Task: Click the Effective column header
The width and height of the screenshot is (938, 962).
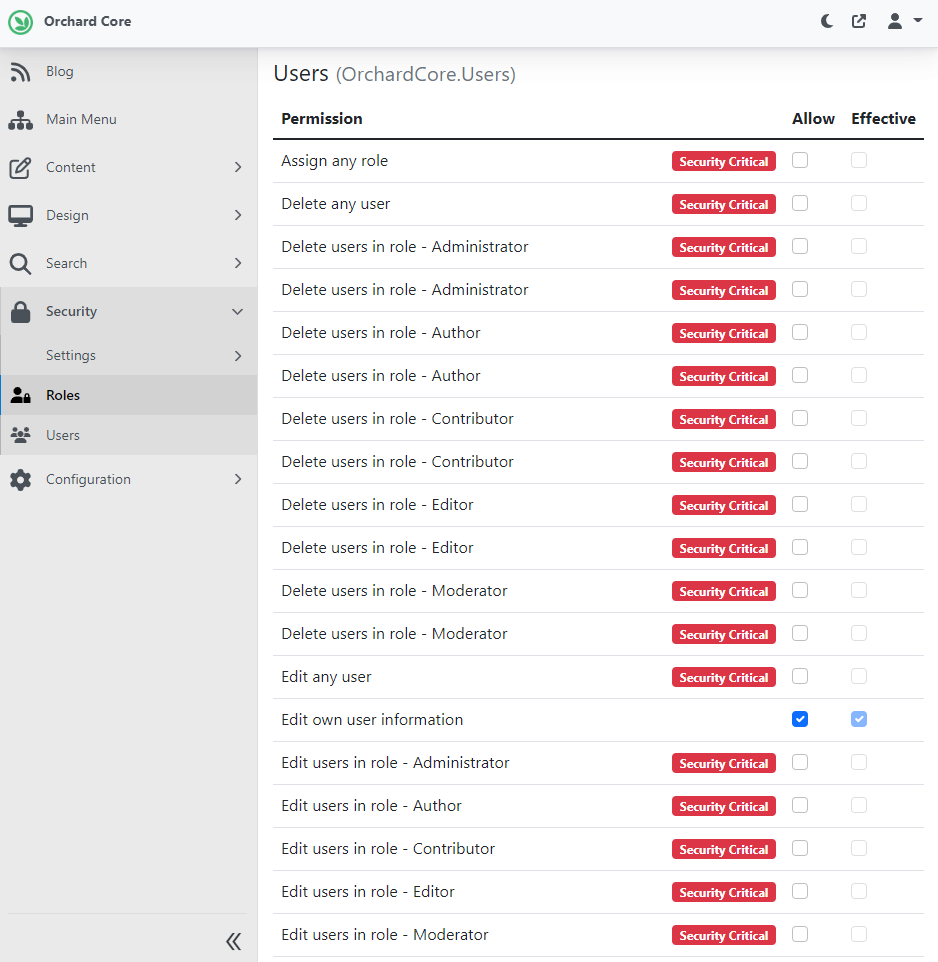Action: tap(883, 118)
